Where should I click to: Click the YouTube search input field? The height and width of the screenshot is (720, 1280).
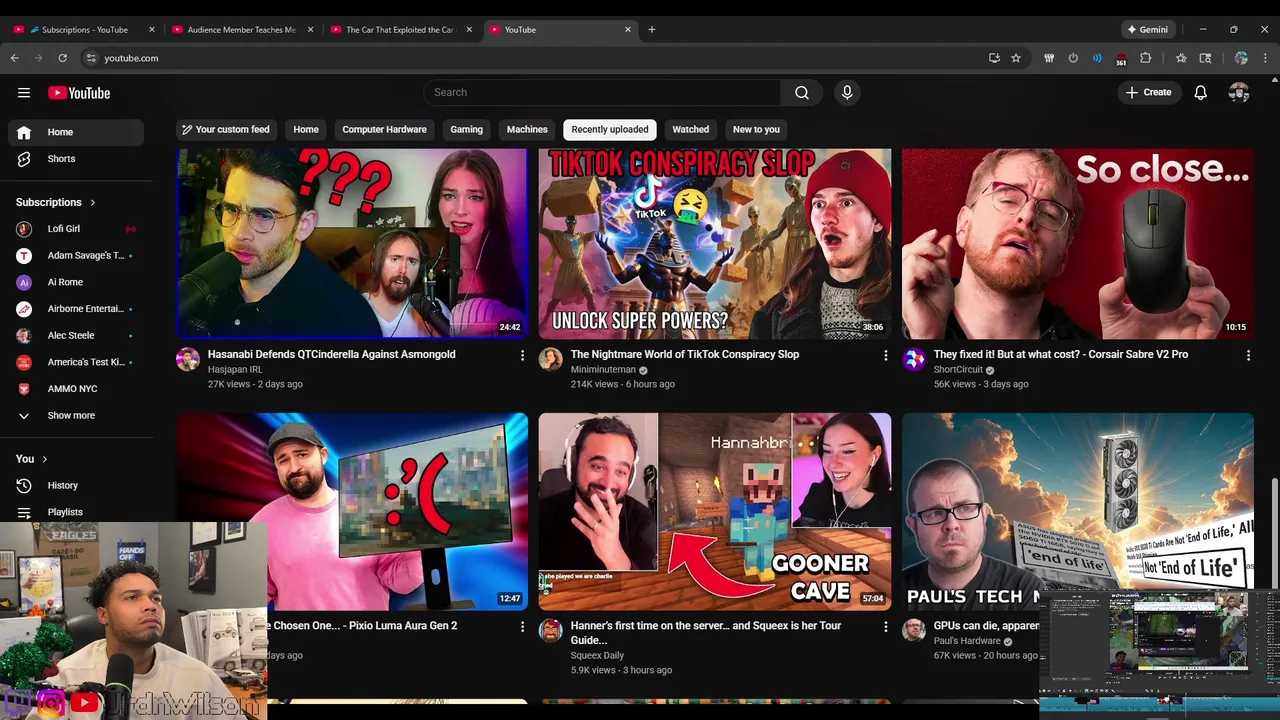pos(602,92)
